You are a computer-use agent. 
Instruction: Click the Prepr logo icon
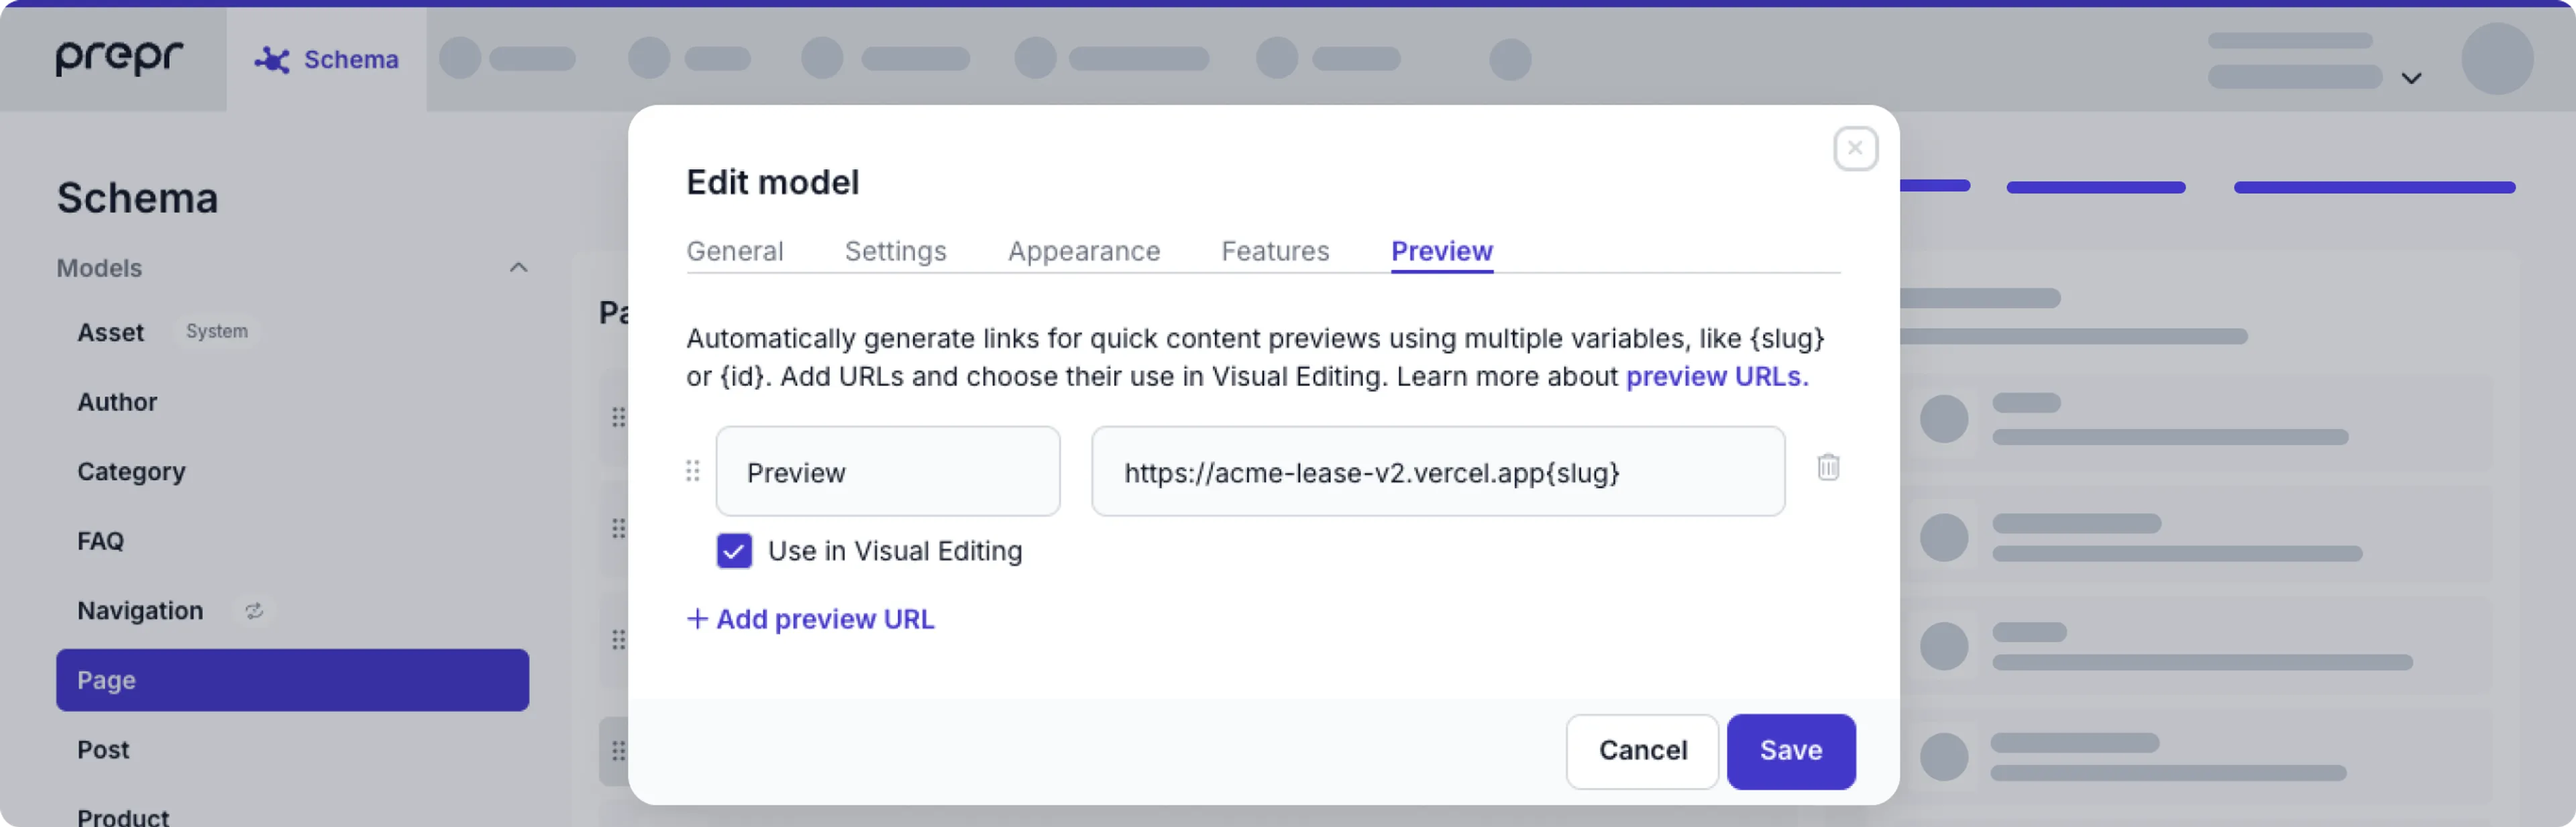(x=117, y=59)
